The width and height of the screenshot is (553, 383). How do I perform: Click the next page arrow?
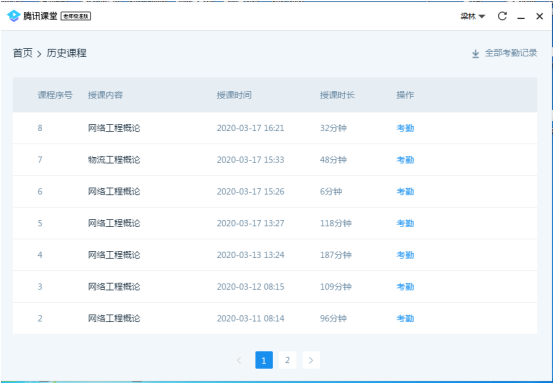tap(311, 360)
